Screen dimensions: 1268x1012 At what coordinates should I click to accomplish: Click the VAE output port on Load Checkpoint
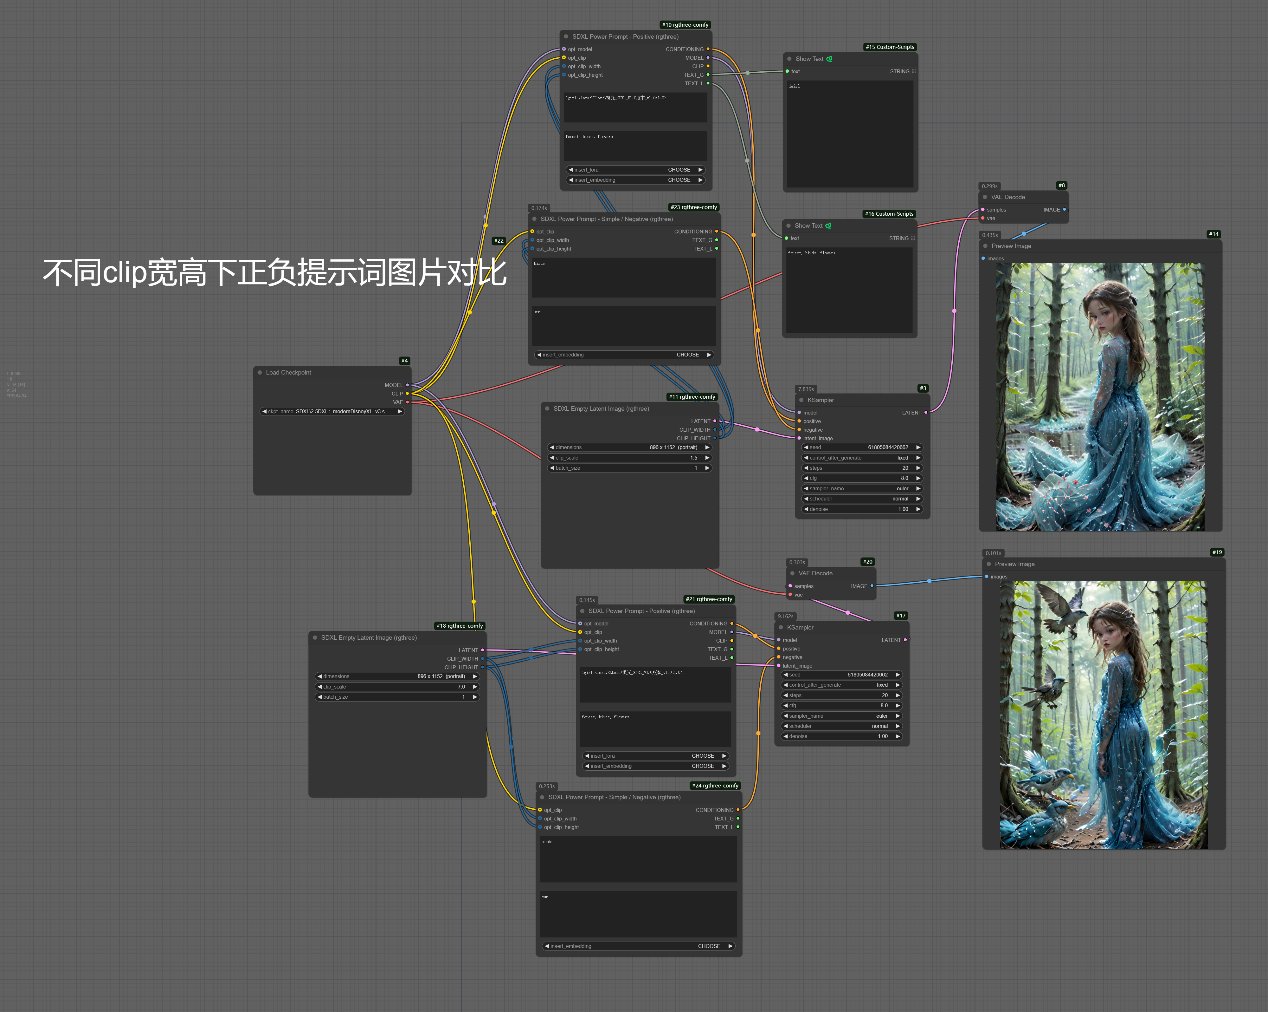(407, 402)
